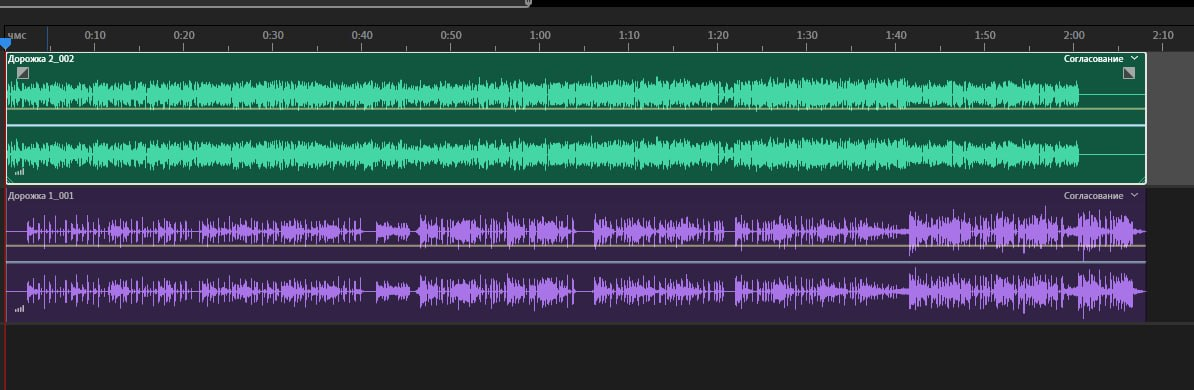Click the gain bars icon on Дорожка 2_002
1194x390 pixels.
pyautogui.click(x=19, y=172)
